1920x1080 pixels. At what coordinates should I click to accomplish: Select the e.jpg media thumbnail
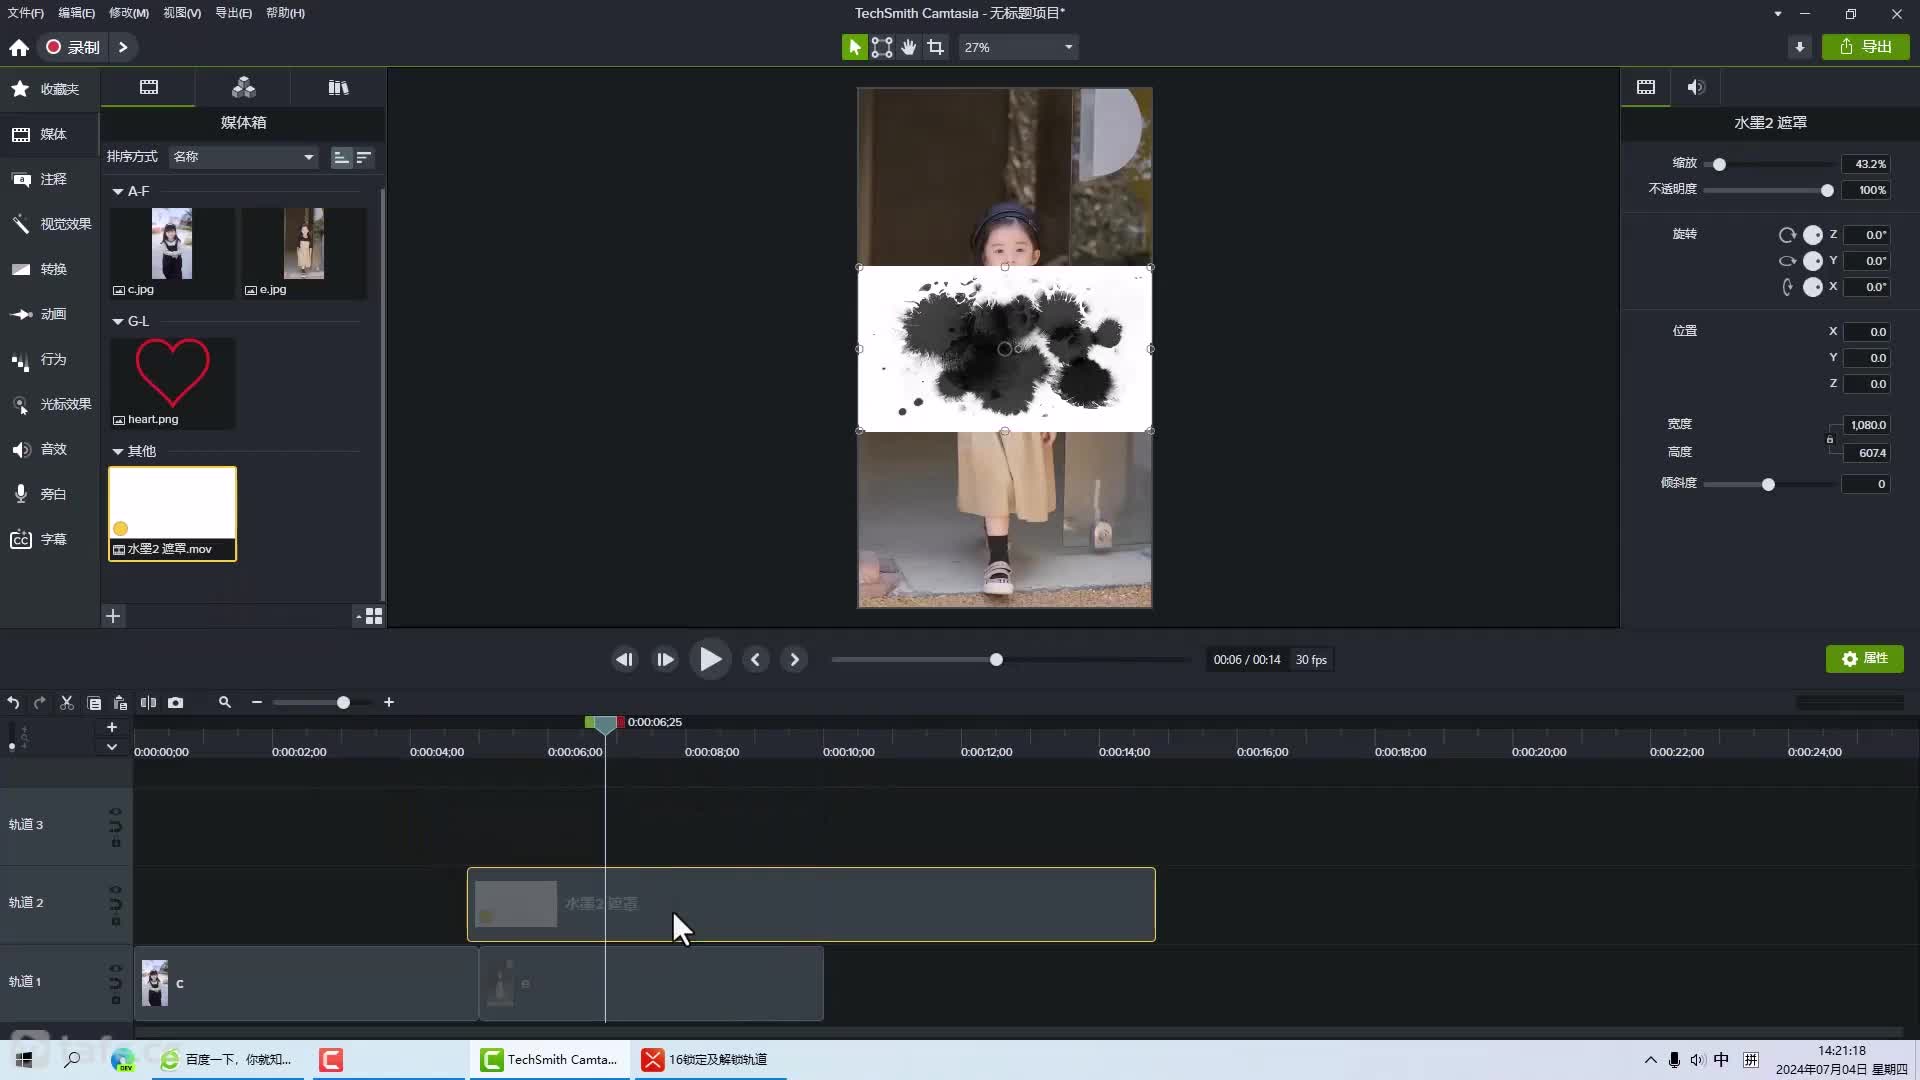[x=304, y=252]
